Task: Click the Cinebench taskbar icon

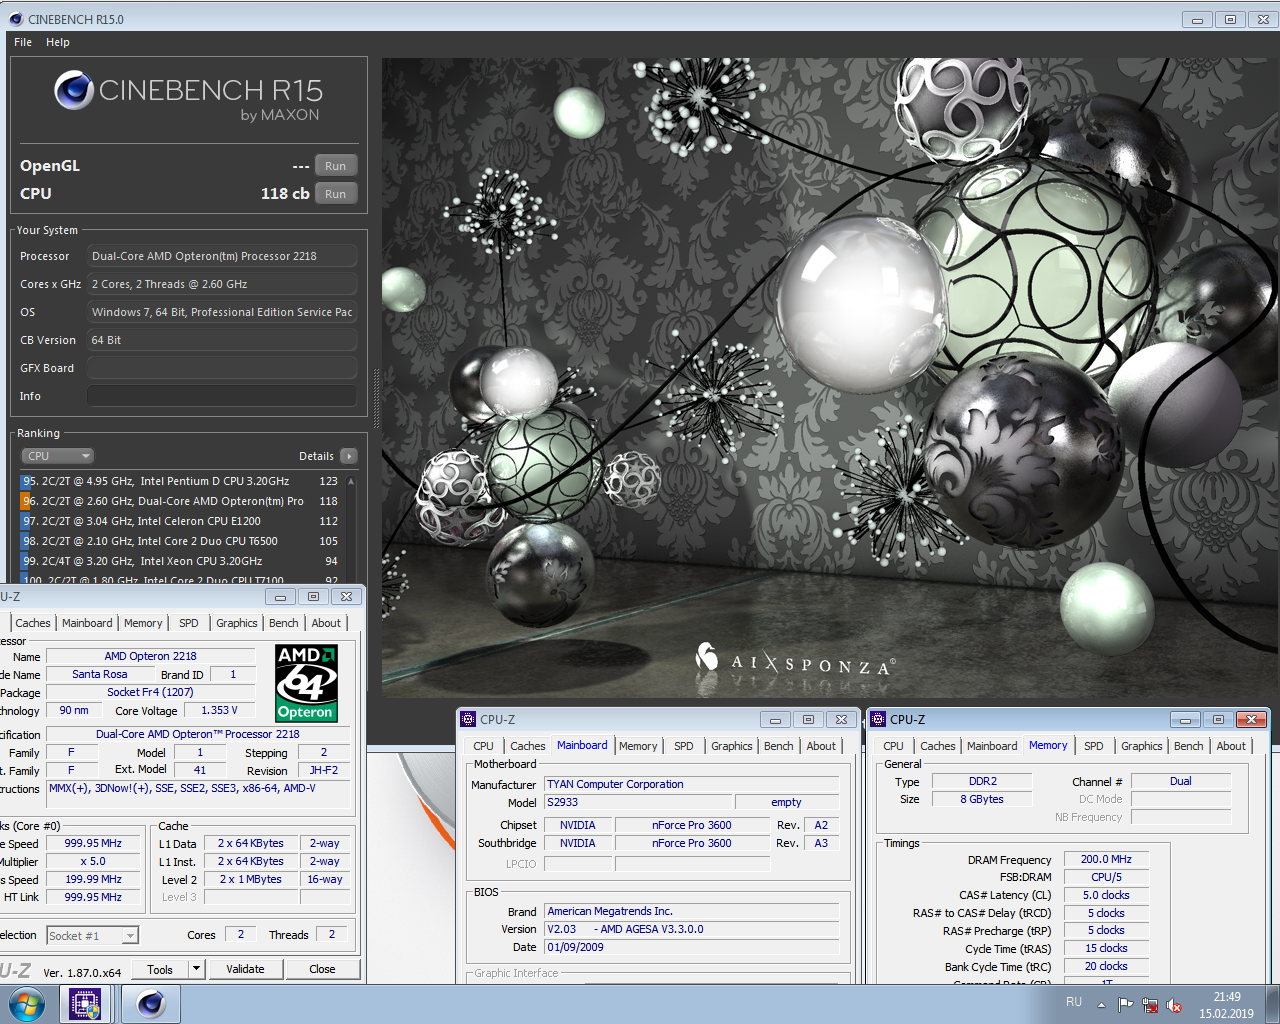Action: coord(151,1004)
